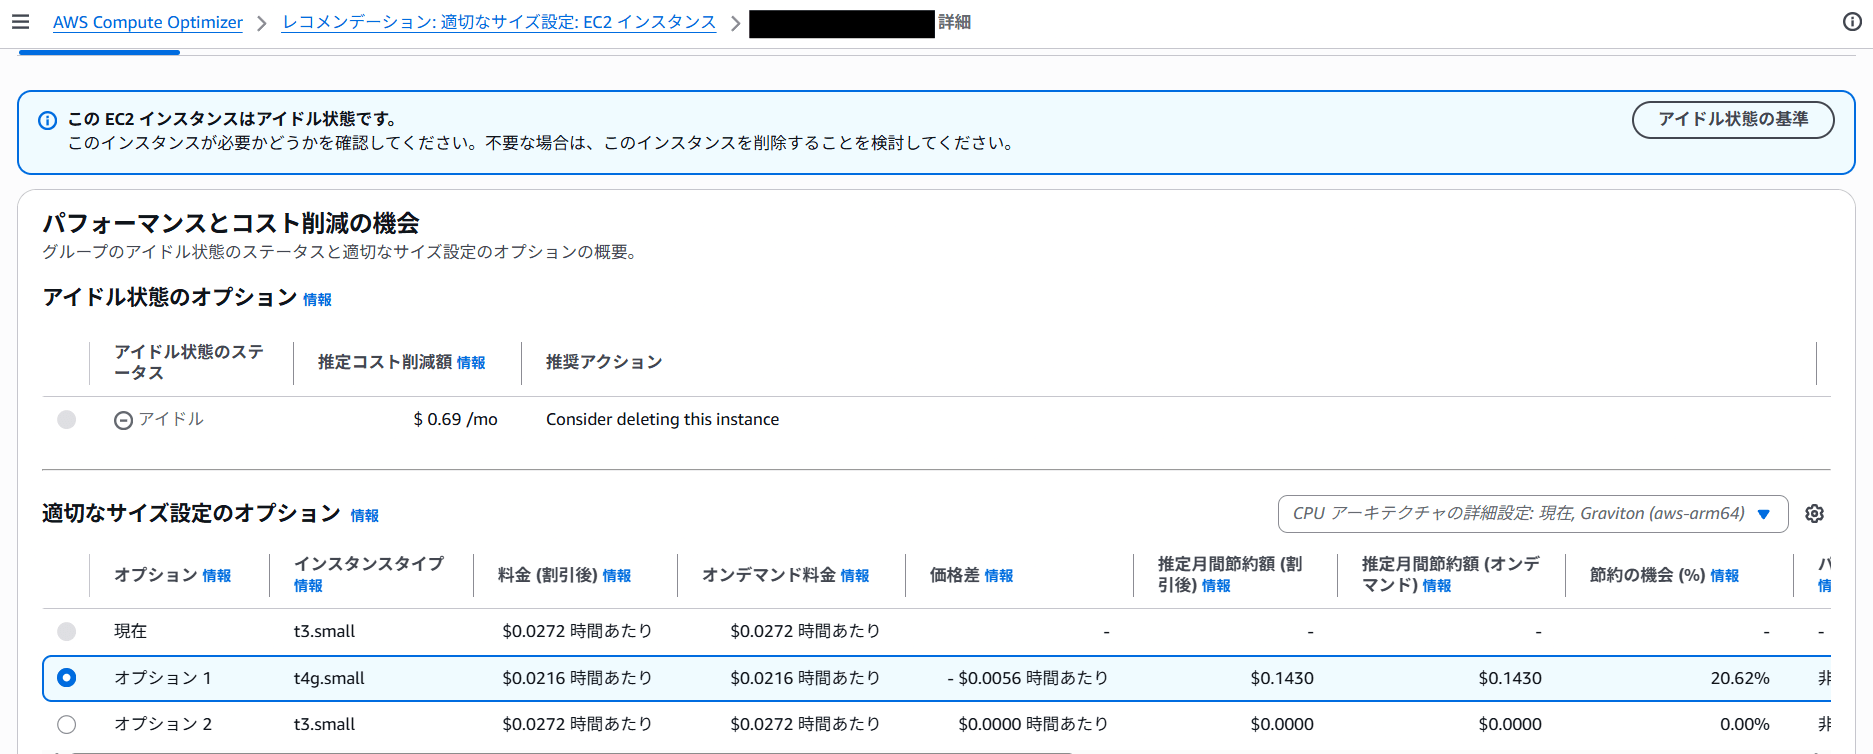The image size is (1873, 754).
Task: Open 情報 link for 推定月間節約額 (オンデマンド)
Action: click(x=1437, y=586)
